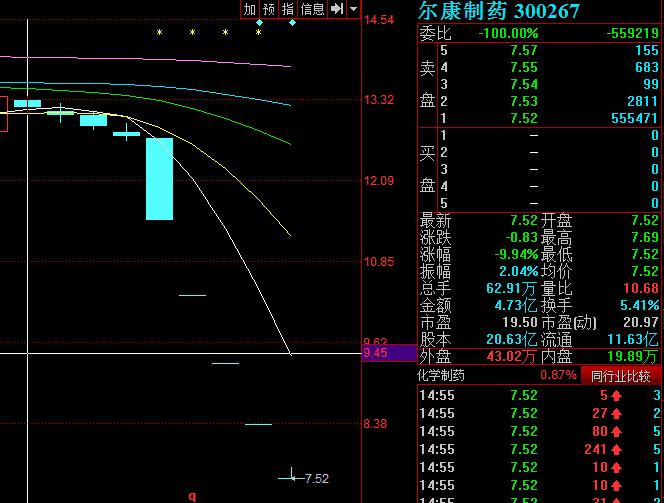Click the 金额 value 4.73亿
The width and height of the screenshot is (664, 503).
[x=516, y=305]
